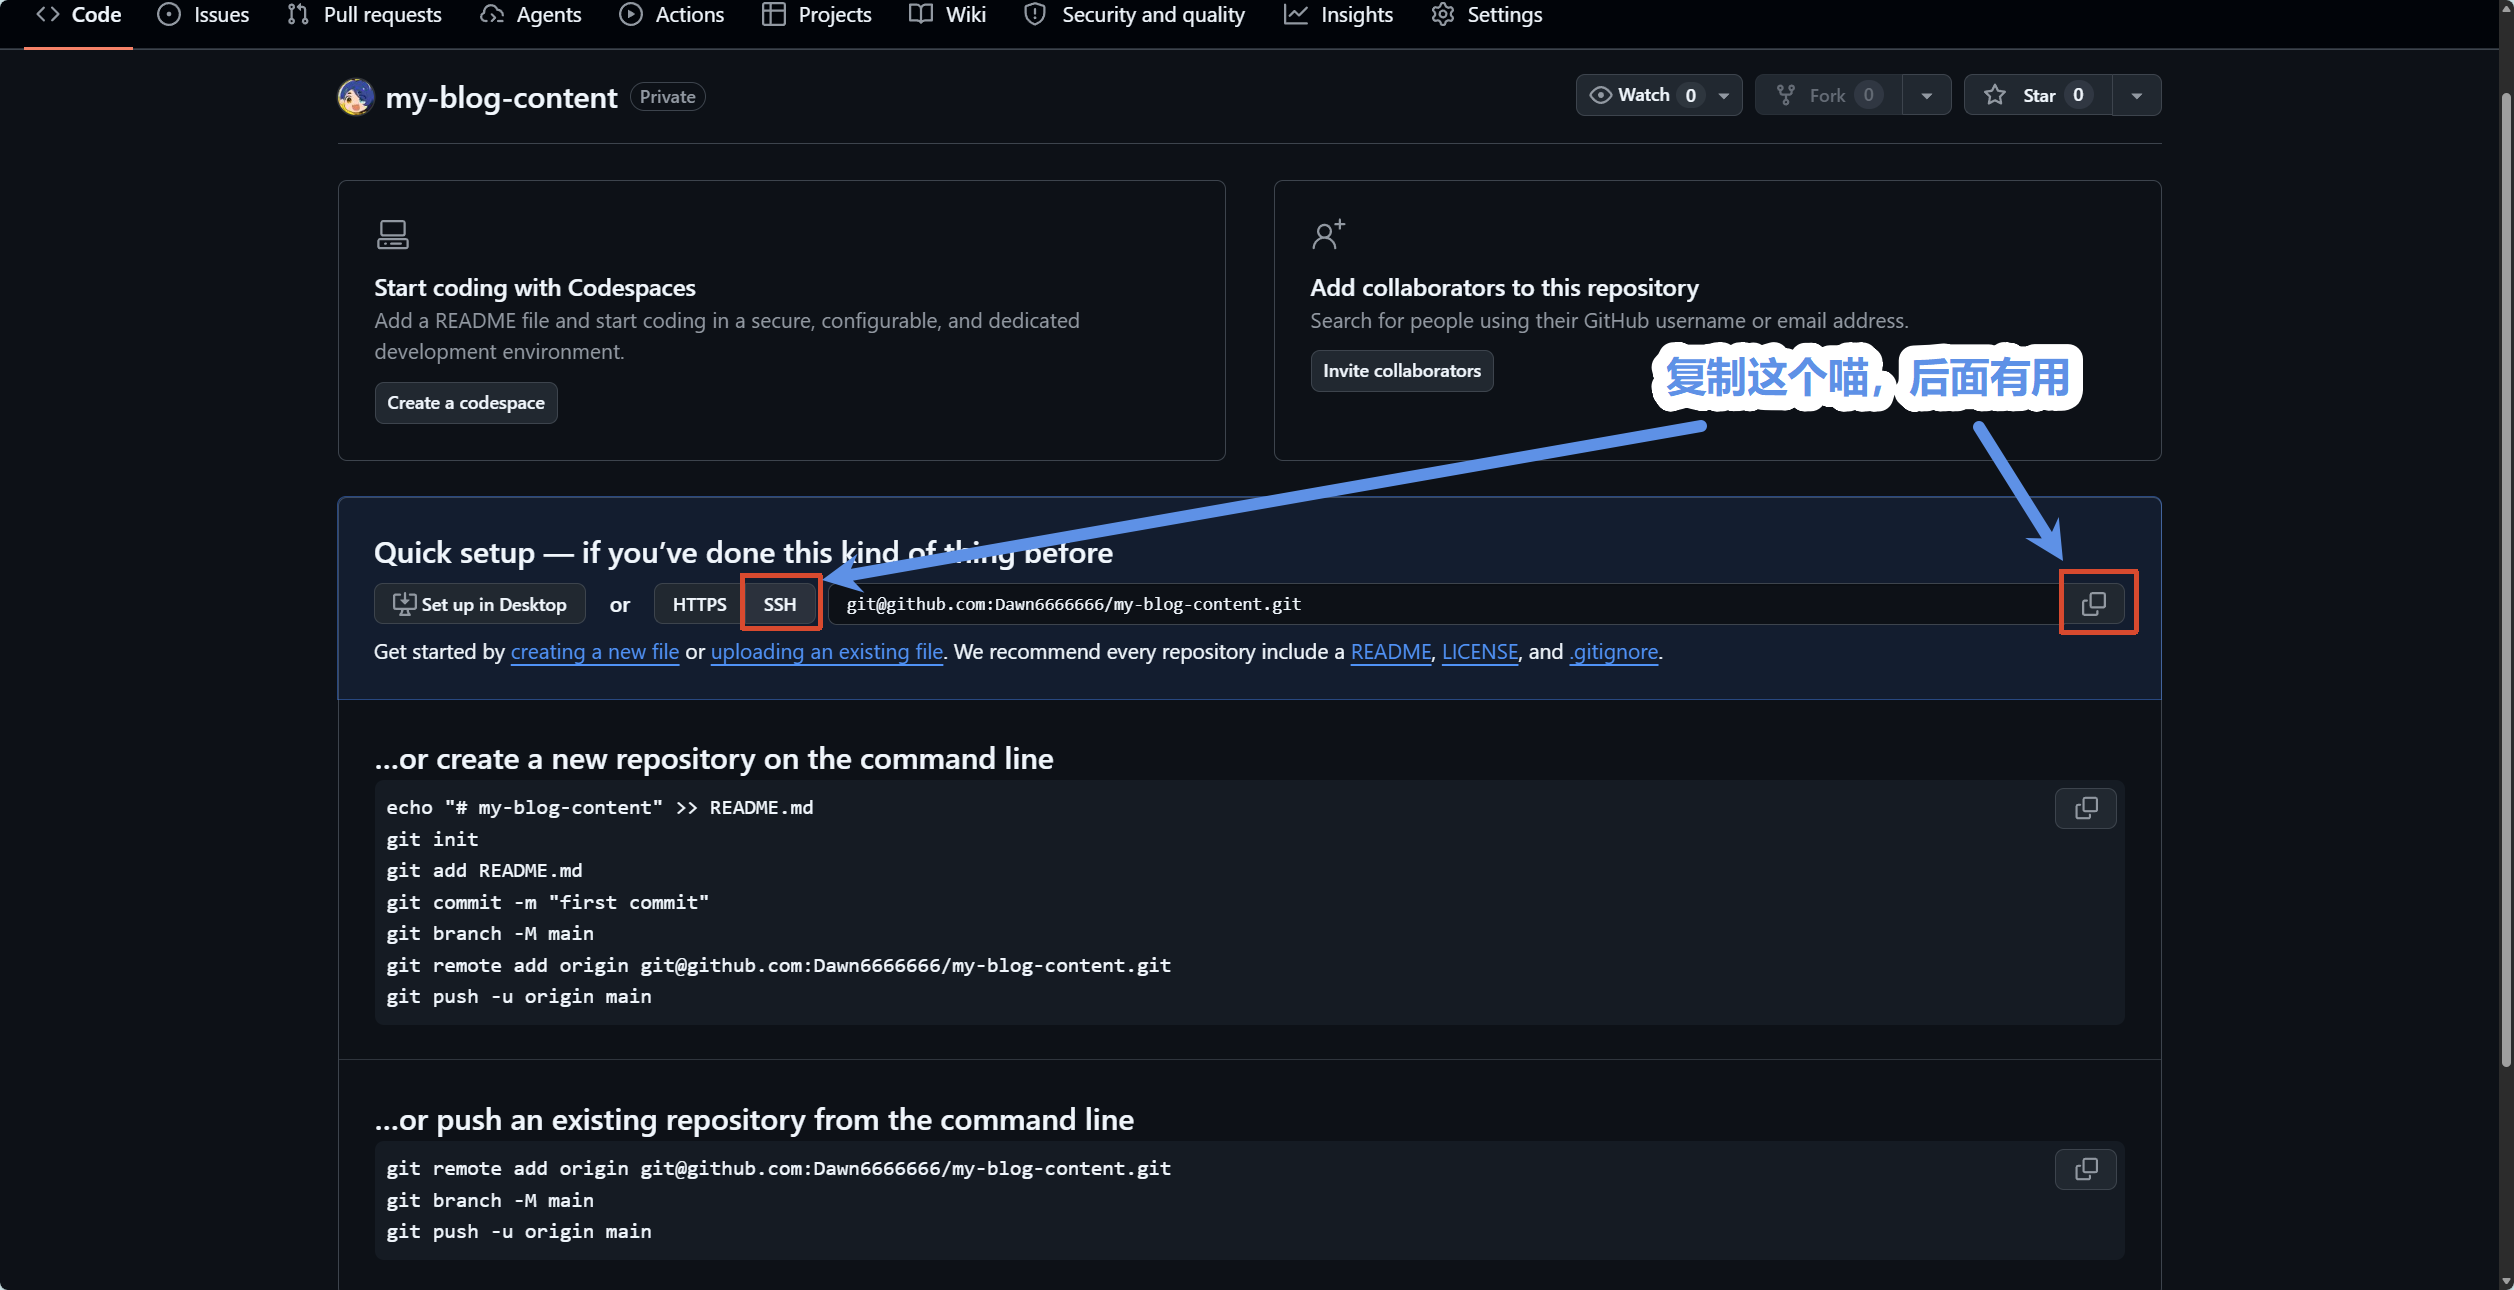
Task: Select the HTTPS clone protocol
Action: [700, 604]
